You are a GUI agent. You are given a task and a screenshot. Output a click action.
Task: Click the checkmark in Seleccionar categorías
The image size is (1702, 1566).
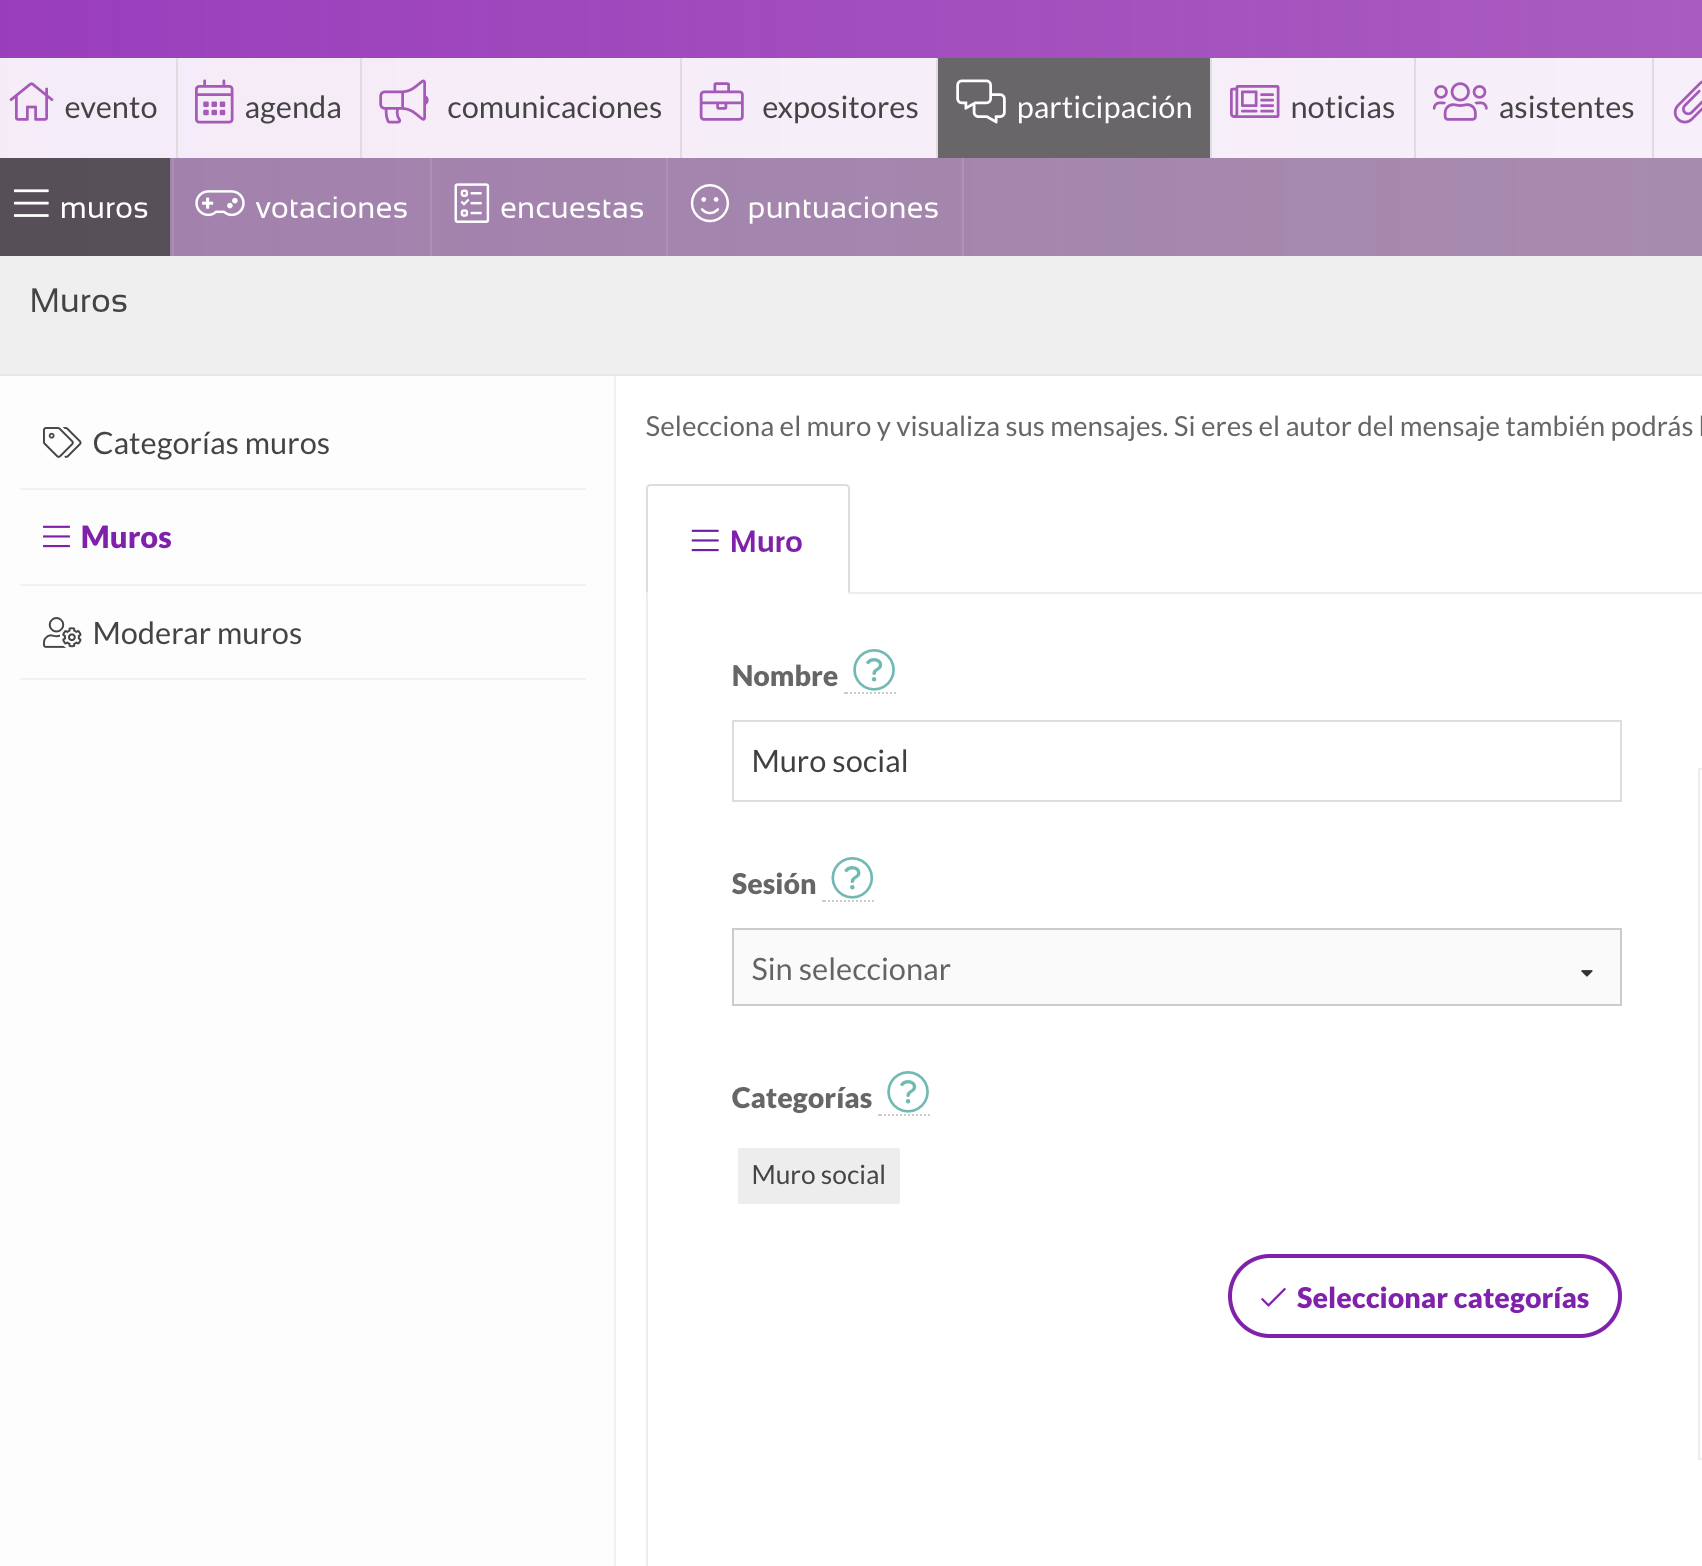(1273, 1297)
